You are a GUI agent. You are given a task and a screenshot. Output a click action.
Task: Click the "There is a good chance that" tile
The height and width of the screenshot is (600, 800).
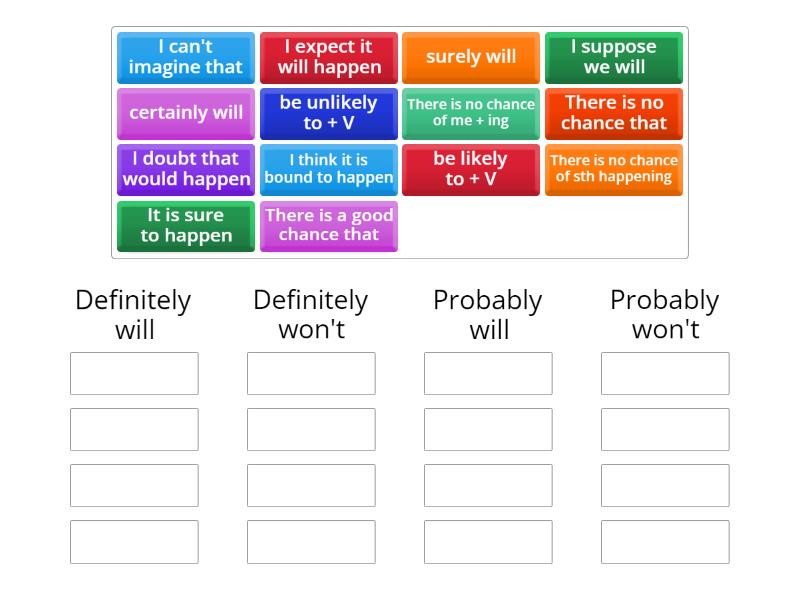[328, 226]
